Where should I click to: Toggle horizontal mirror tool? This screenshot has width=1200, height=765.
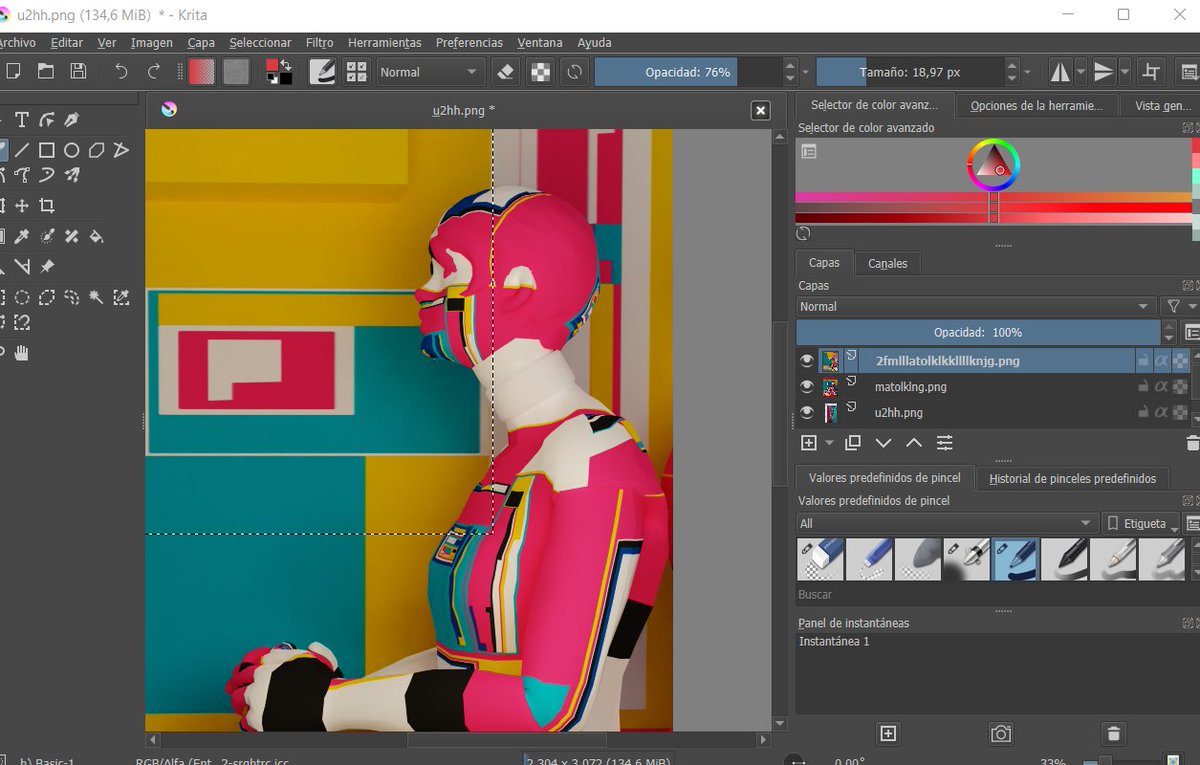[x=1060, y=71]
